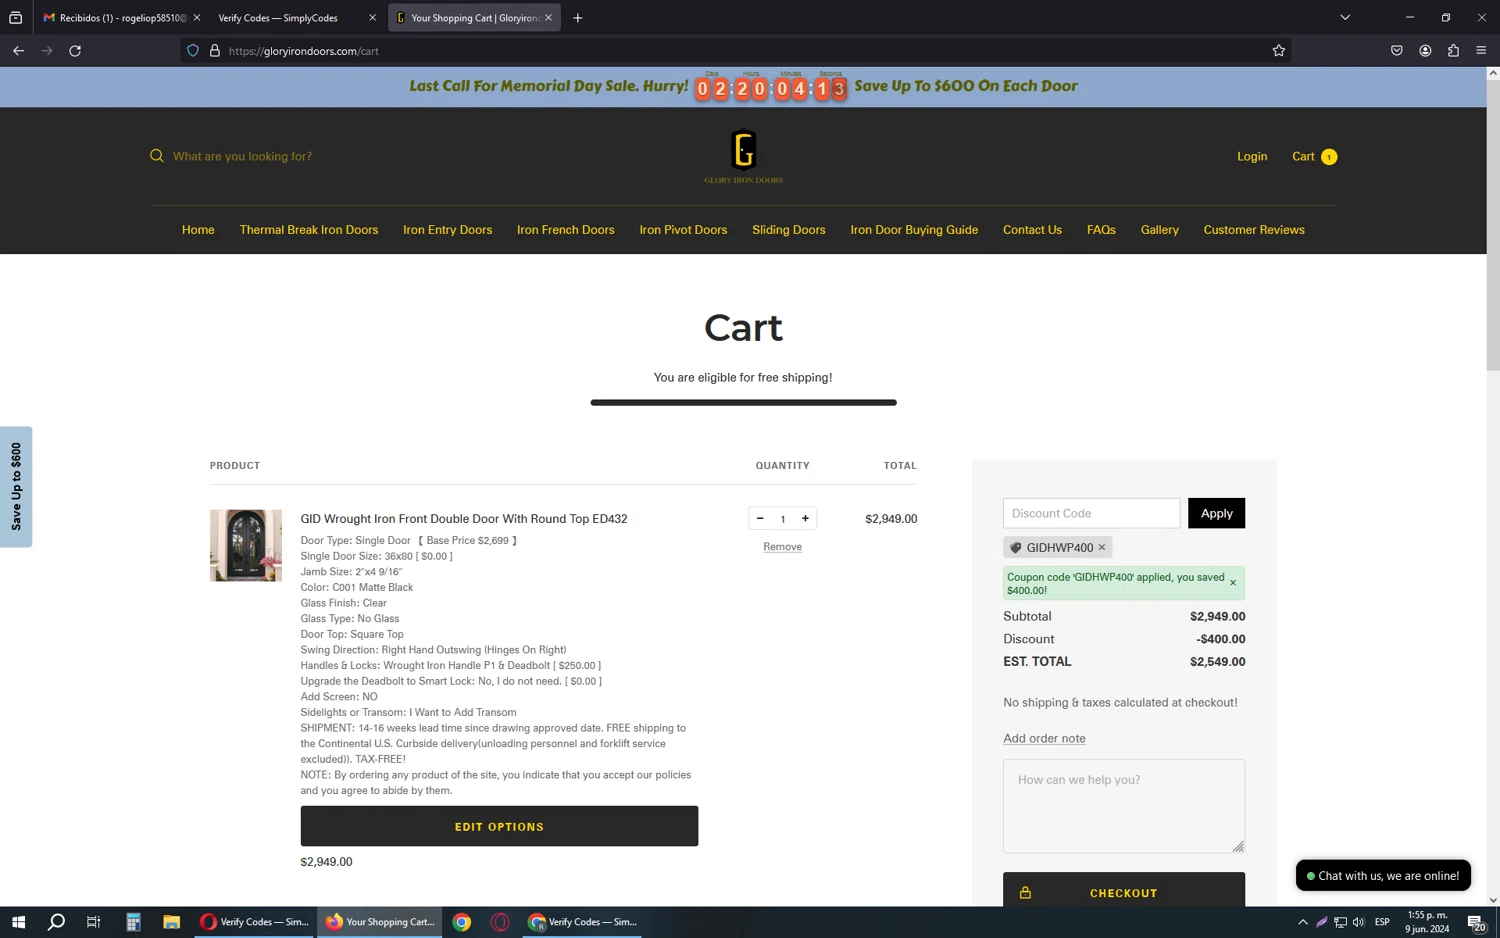Open the Cart with item count badge
Screen dimensions: 1500x938
click(x=1314, y=156)
